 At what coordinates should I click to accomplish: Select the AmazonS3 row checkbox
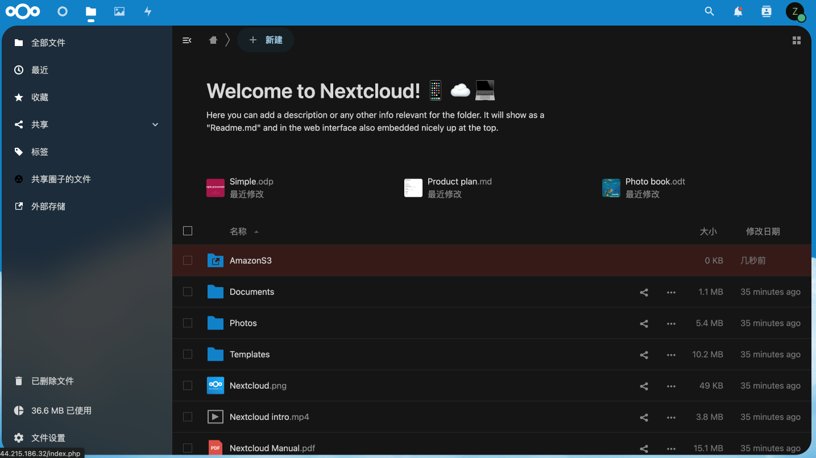[188, 260]
